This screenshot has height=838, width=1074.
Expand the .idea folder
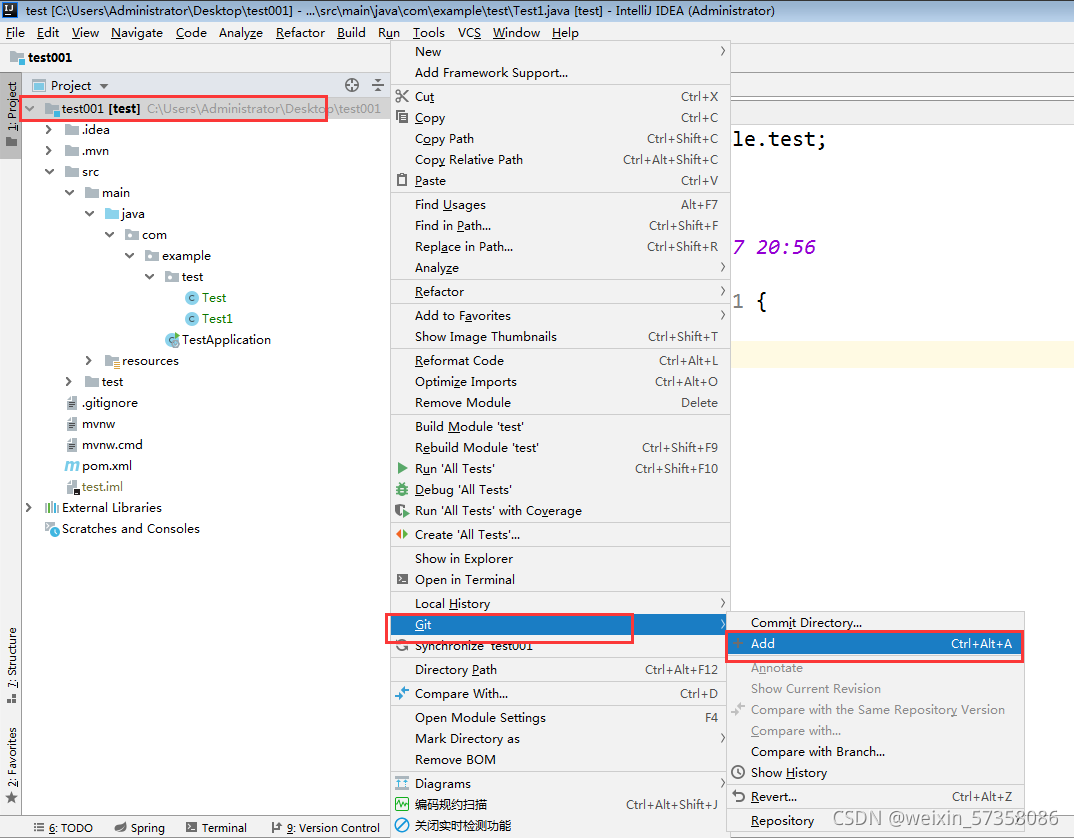[49, 130]
